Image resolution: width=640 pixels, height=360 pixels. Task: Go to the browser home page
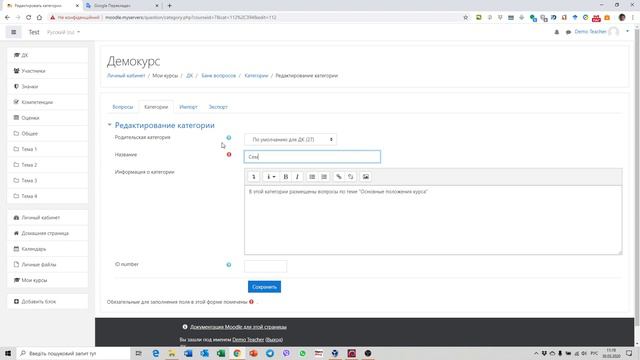coord(39,18)
